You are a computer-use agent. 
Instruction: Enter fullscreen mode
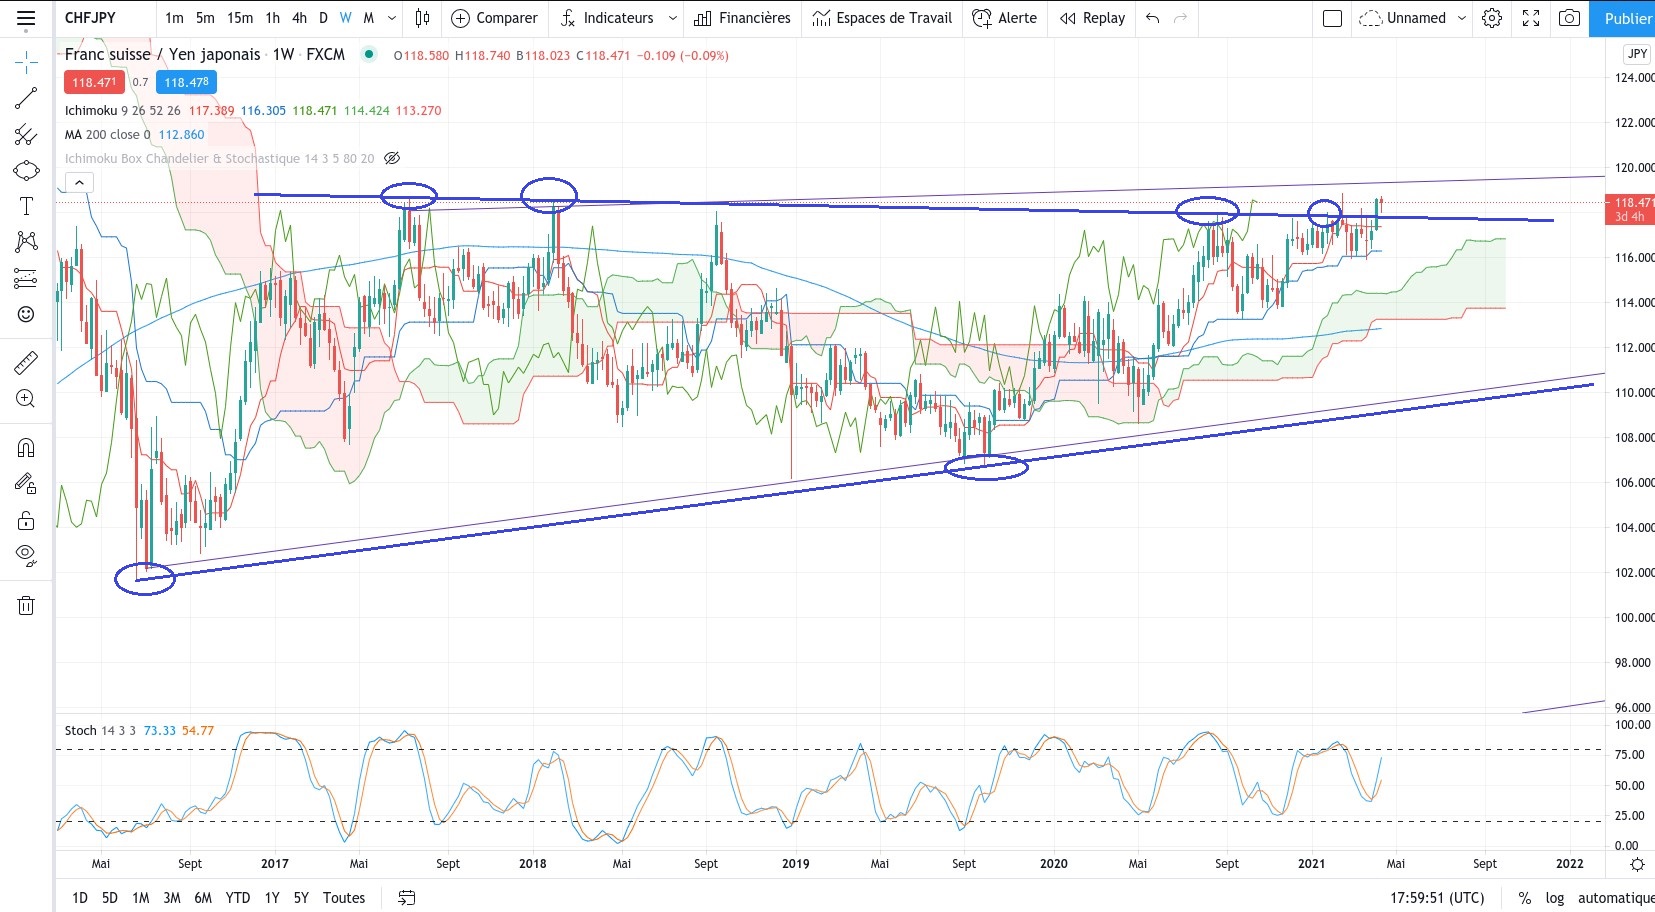(x=1531, y=18)
